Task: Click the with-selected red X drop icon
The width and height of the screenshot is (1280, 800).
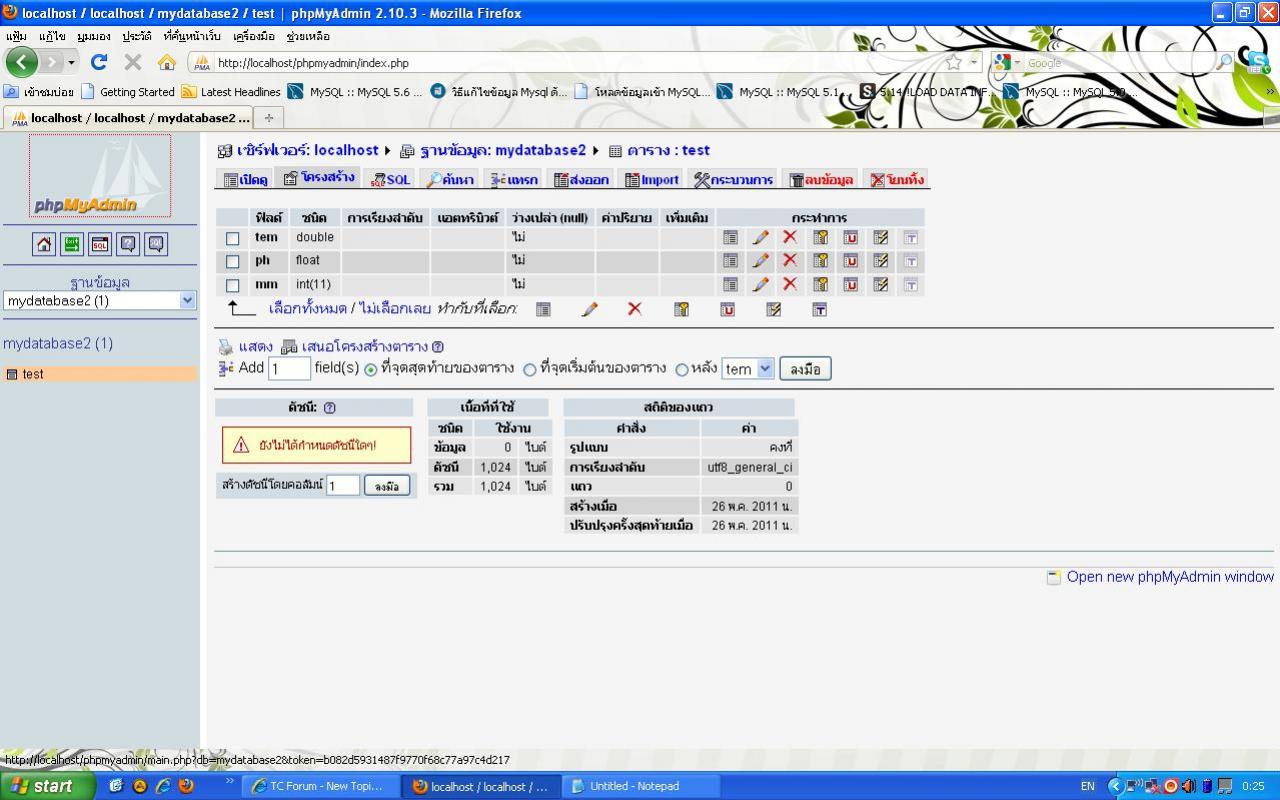Action: pos(634,310)
